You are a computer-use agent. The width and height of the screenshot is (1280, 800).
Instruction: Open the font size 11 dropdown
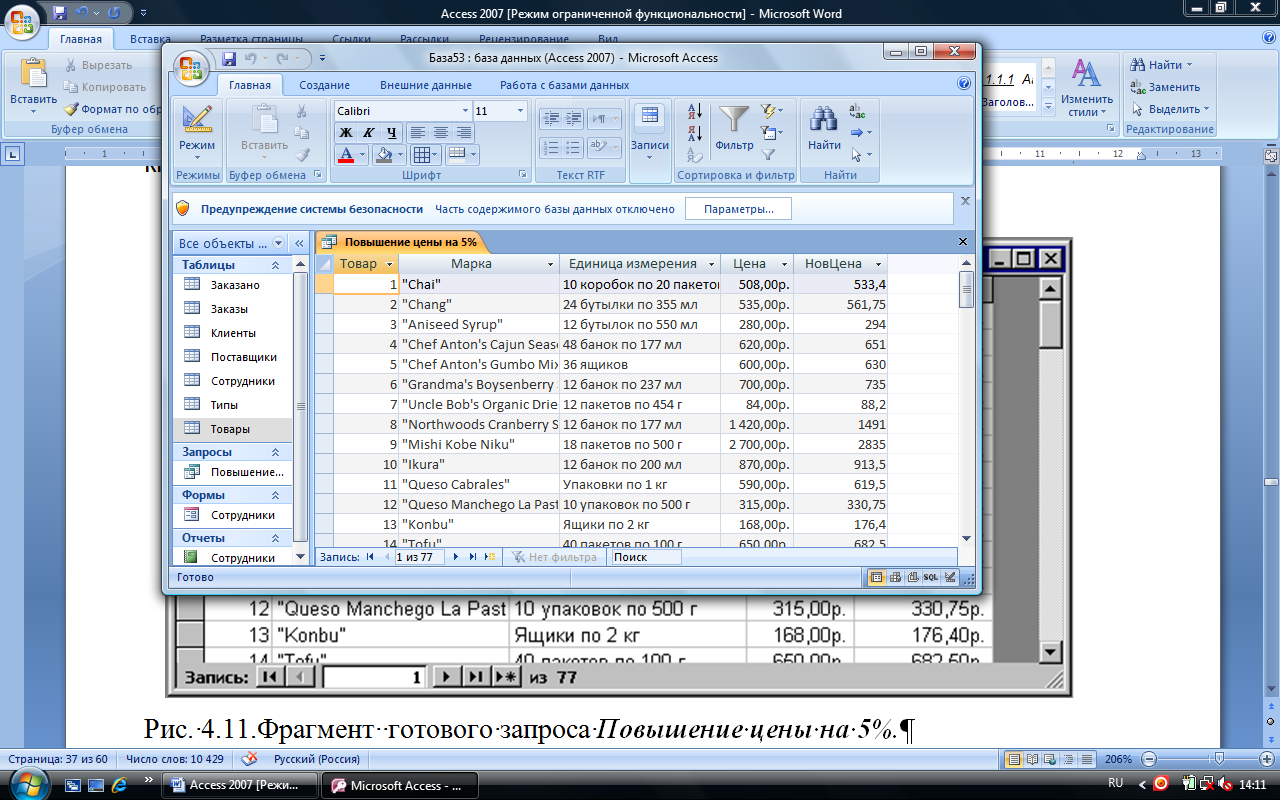pyautogui.click(x=520, y=111)
